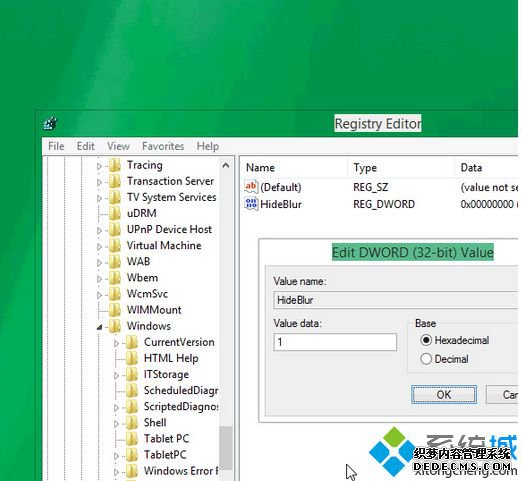Select the WcmSvc tree key label
This screenshot has width=522, height=481.
coord(147,294)
